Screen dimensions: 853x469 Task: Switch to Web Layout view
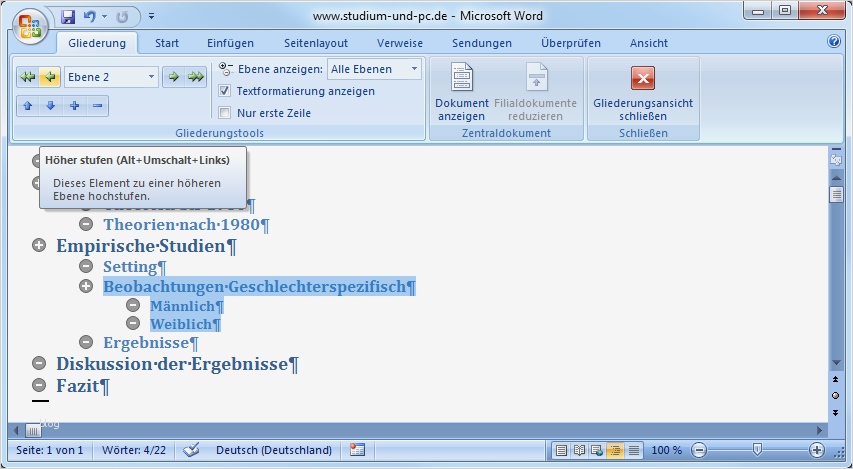[x=597, y=450]
